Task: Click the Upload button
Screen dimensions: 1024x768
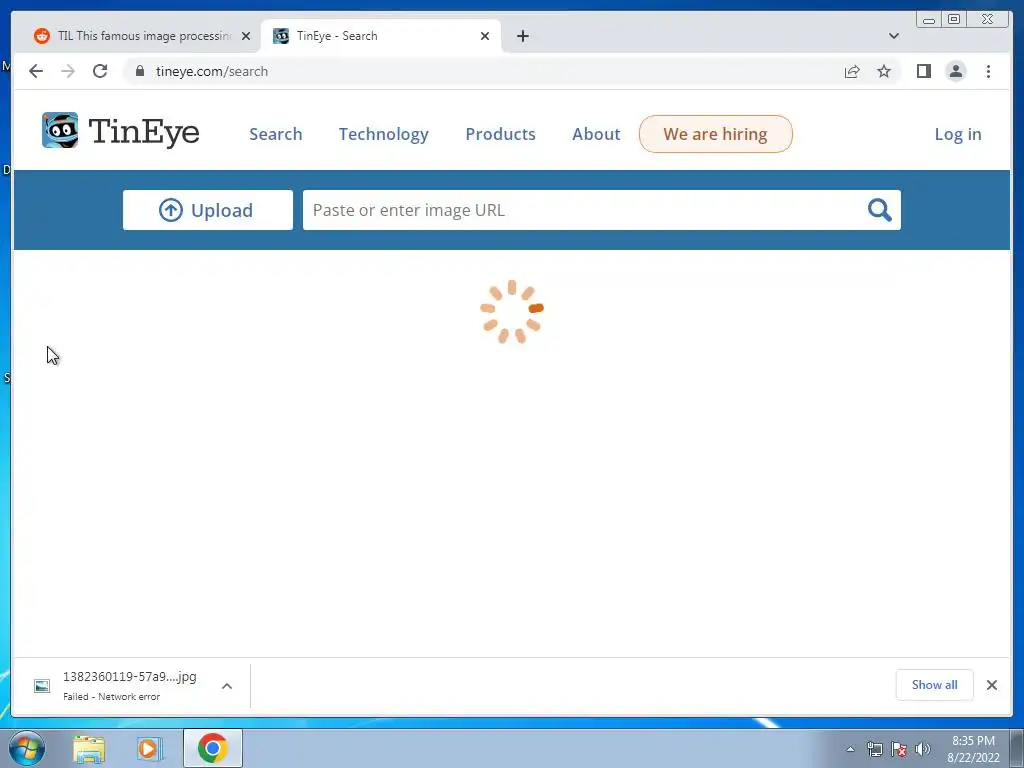Action: 208,210
